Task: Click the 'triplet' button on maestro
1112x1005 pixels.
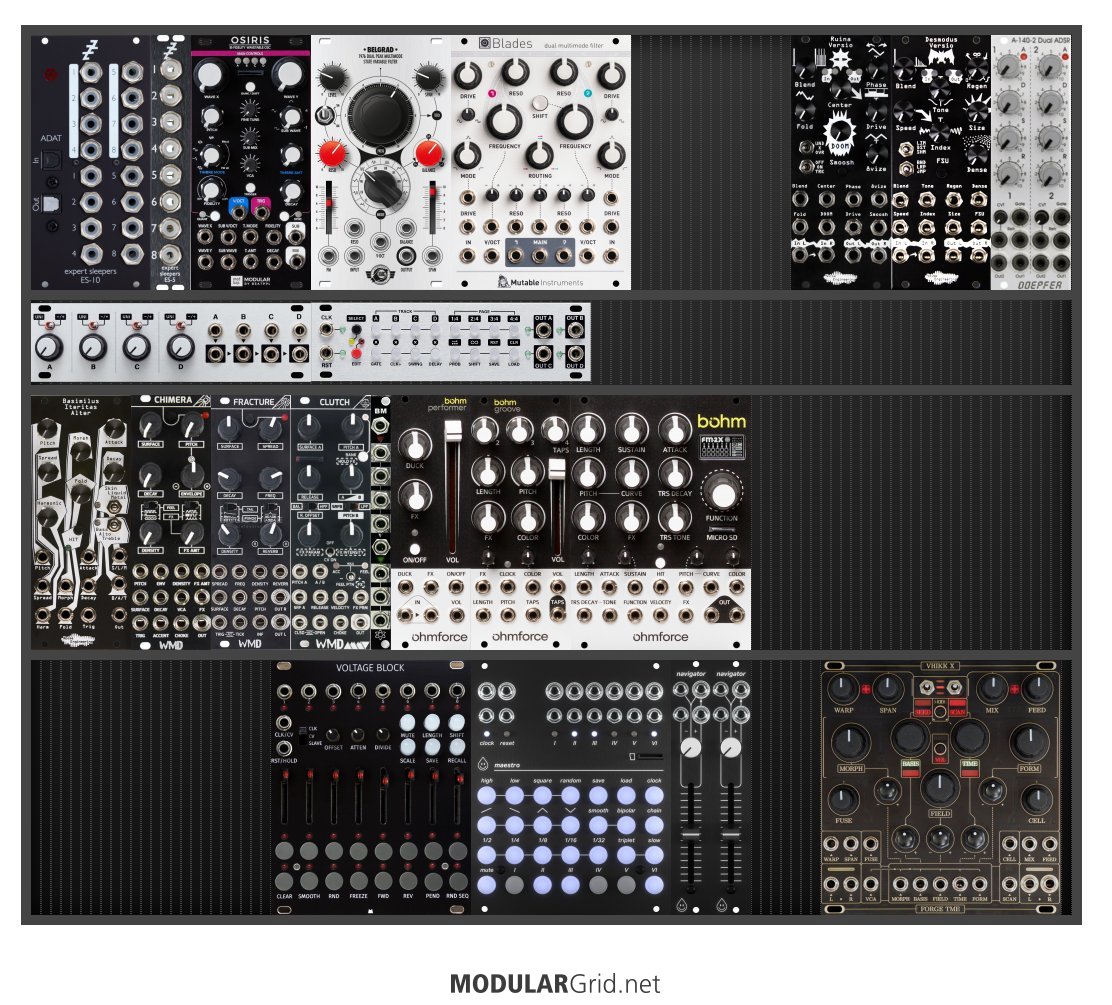Action: click(626, 855)
